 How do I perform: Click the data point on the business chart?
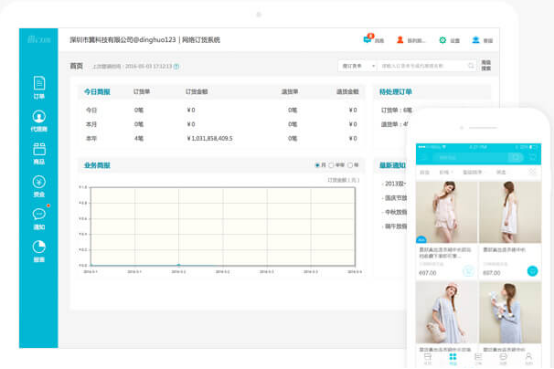(178, 265)
